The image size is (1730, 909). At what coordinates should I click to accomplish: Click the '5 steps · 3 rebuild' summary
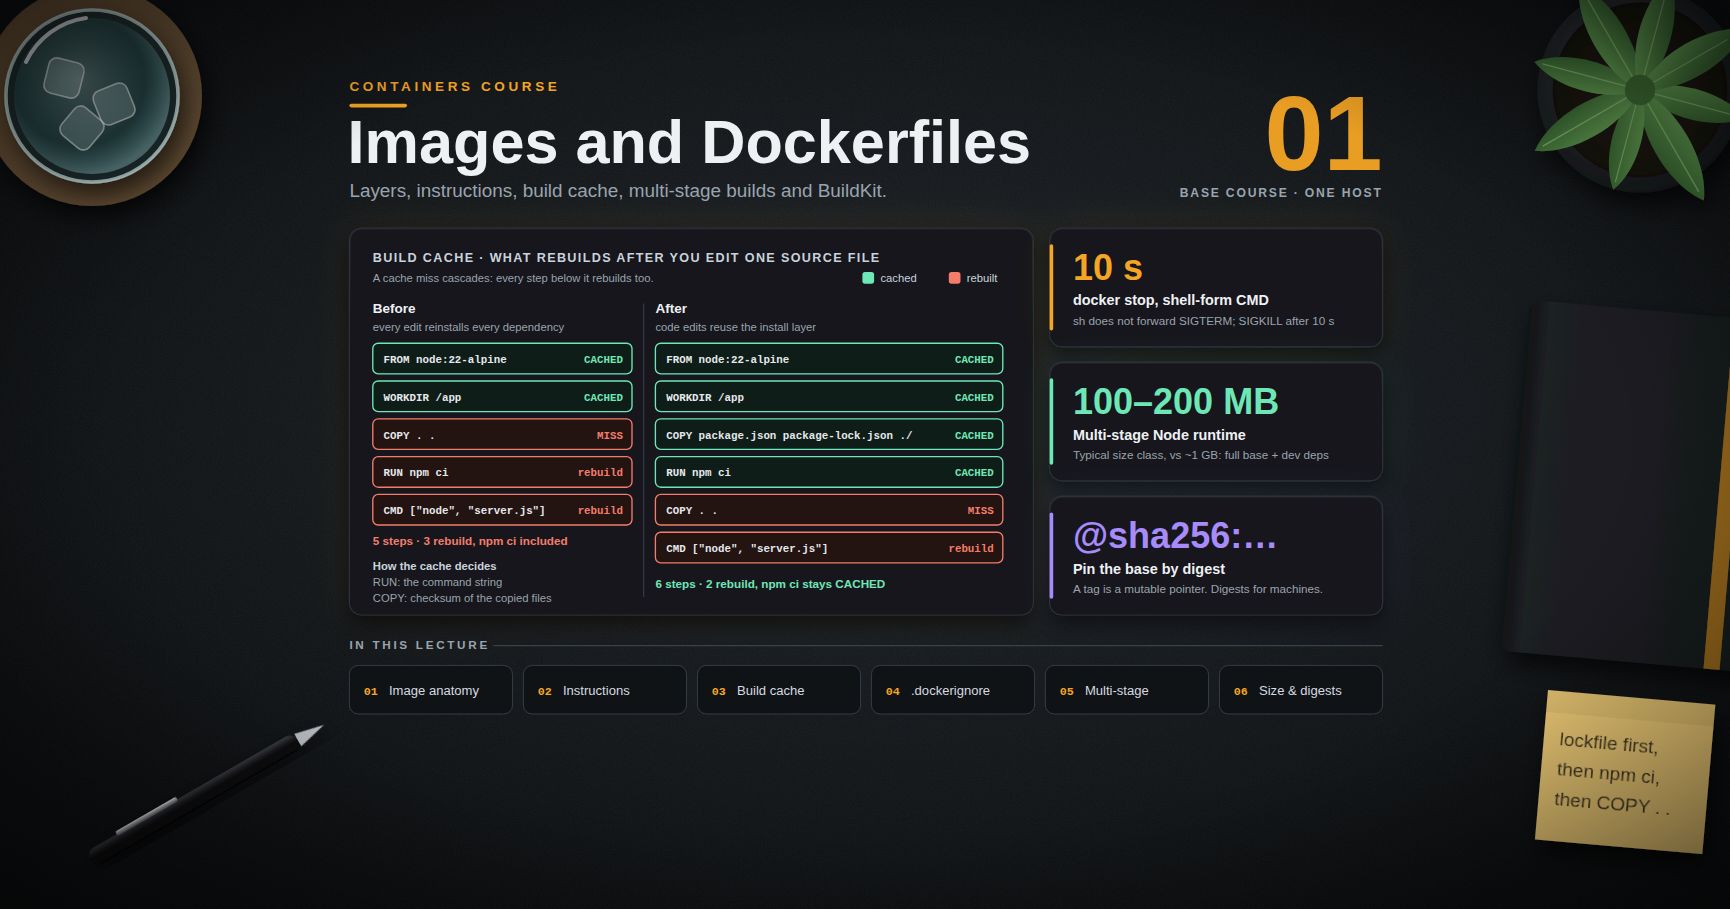[470, 541]
